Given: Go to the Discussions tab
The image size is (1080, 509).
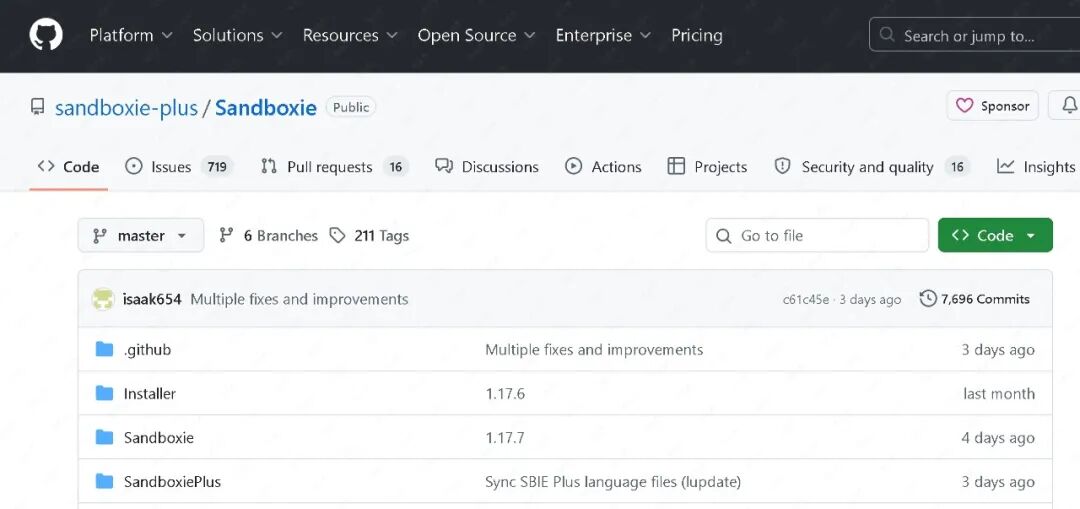Looking at the screenshot, I should coord(487,167).
